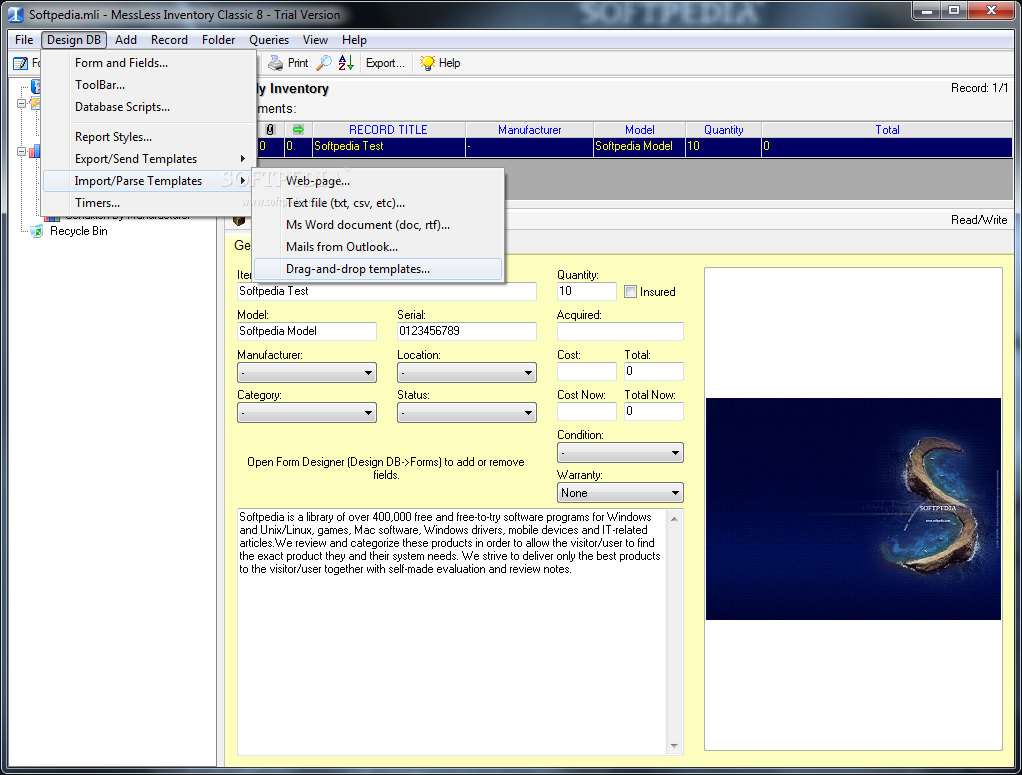Click the form edit icon in toolbar
1022x775 pixels.
point(21,63)
